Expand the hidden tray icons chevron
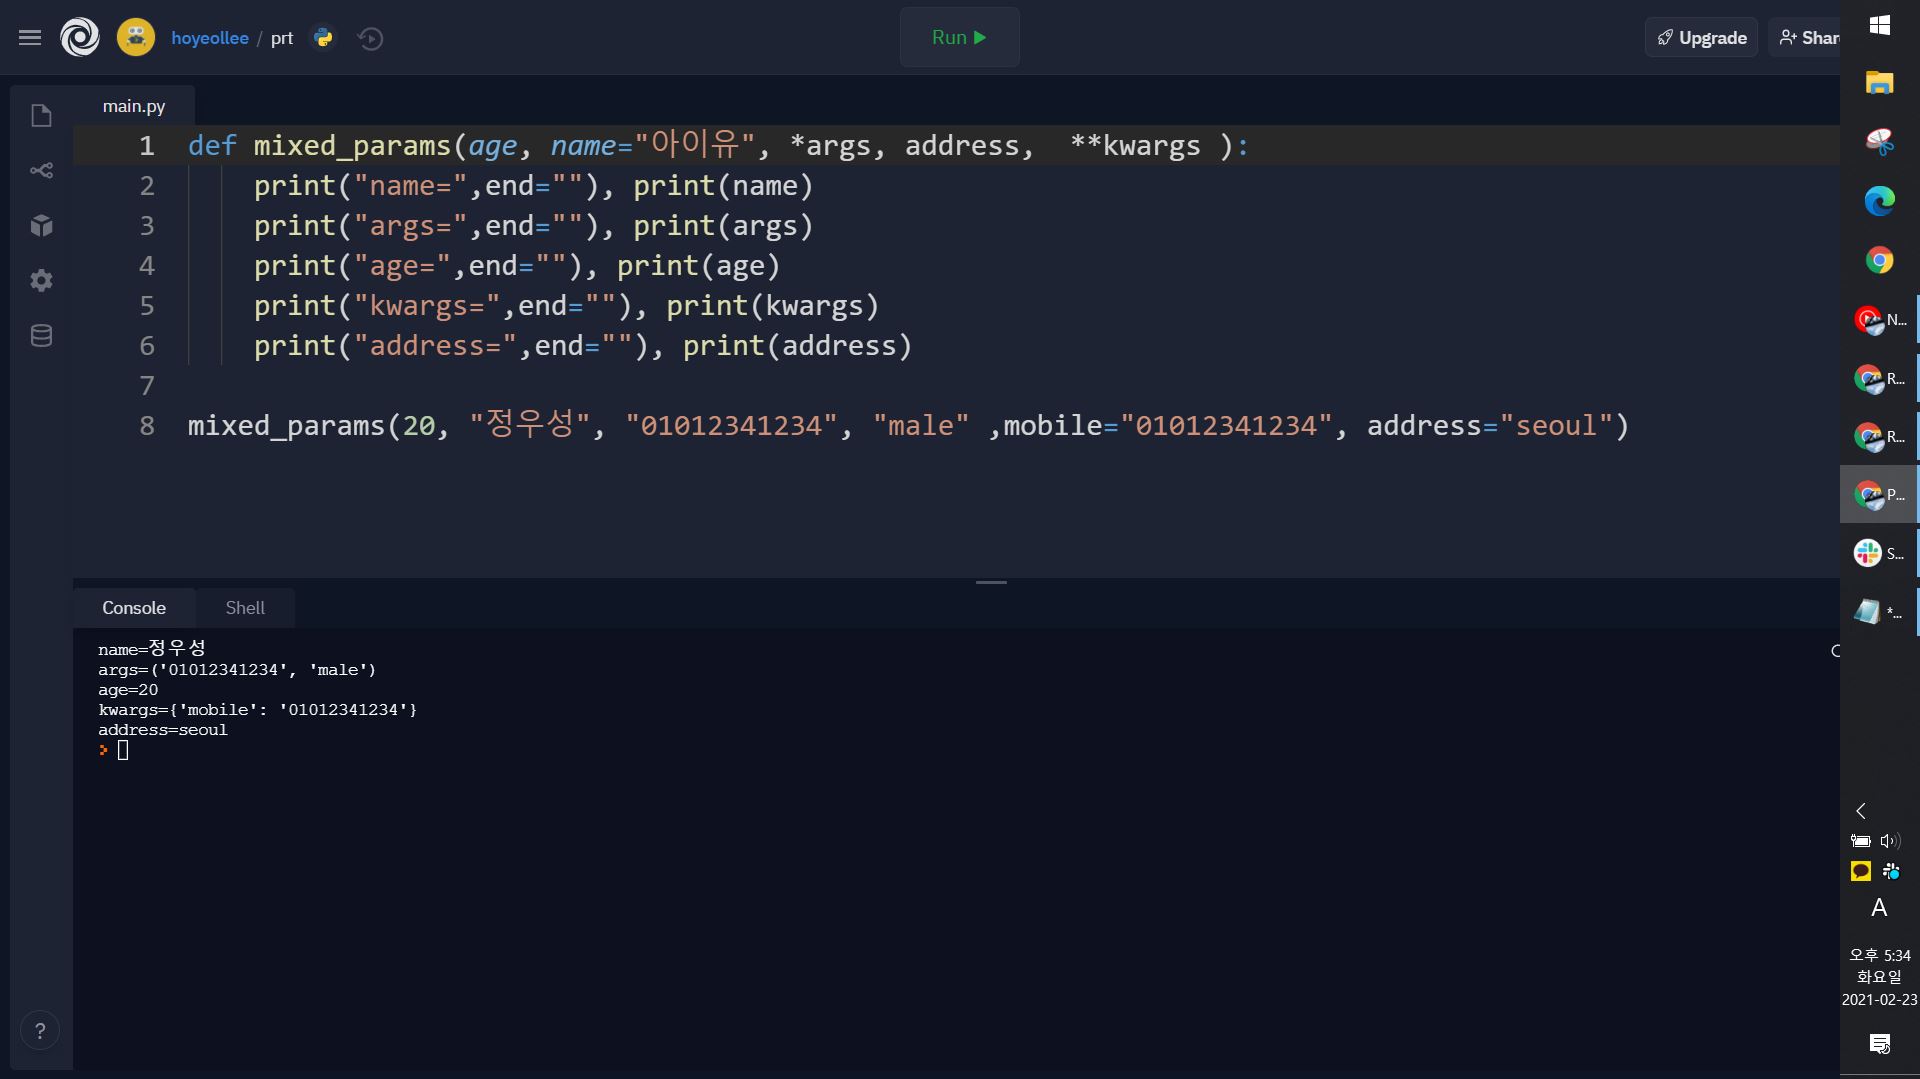This screenshot has width=1920, height=1079. [1861, 811]
